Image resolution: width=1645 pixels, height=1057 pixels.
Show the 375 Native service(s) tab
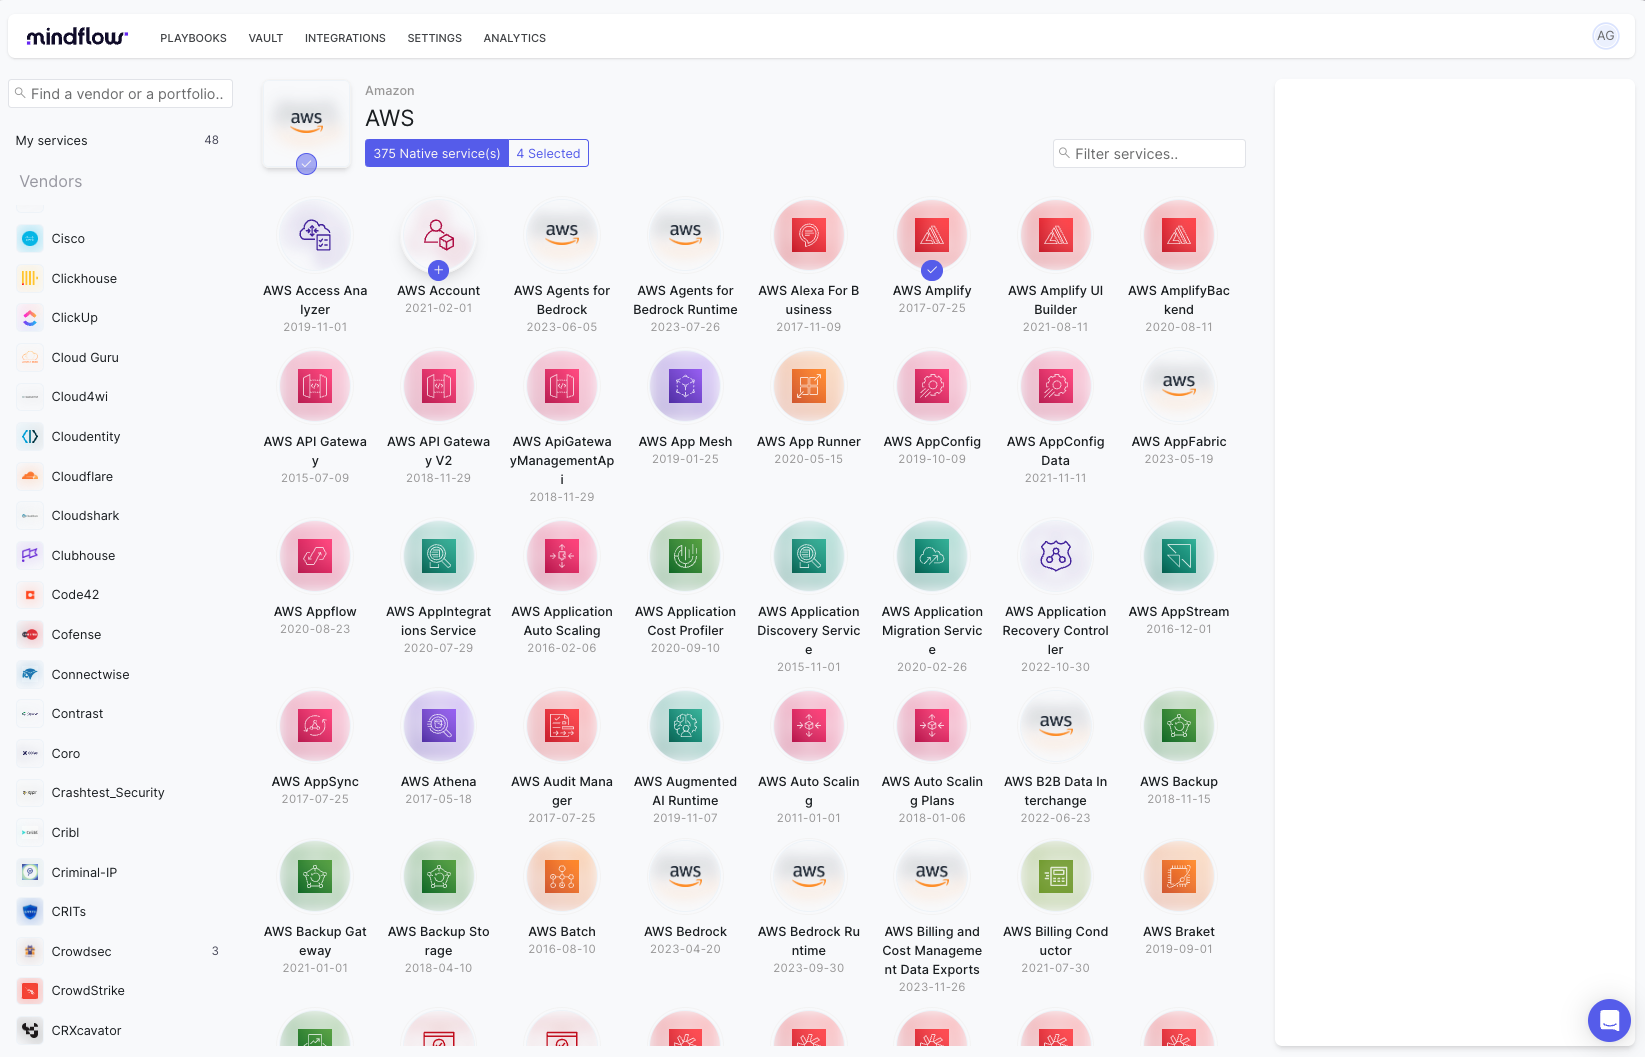pos(437,153)
